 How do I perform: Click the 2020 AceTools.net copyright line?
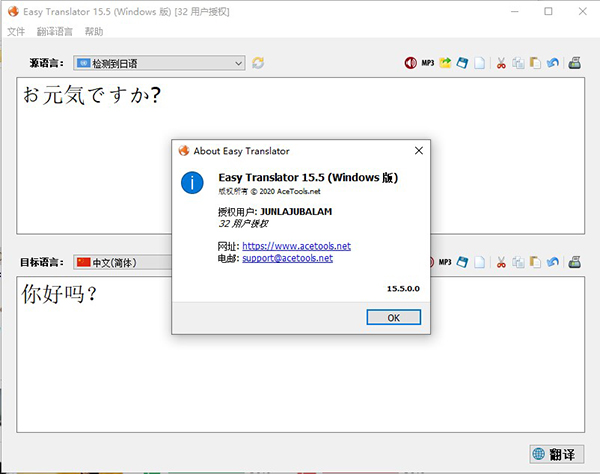269,191
